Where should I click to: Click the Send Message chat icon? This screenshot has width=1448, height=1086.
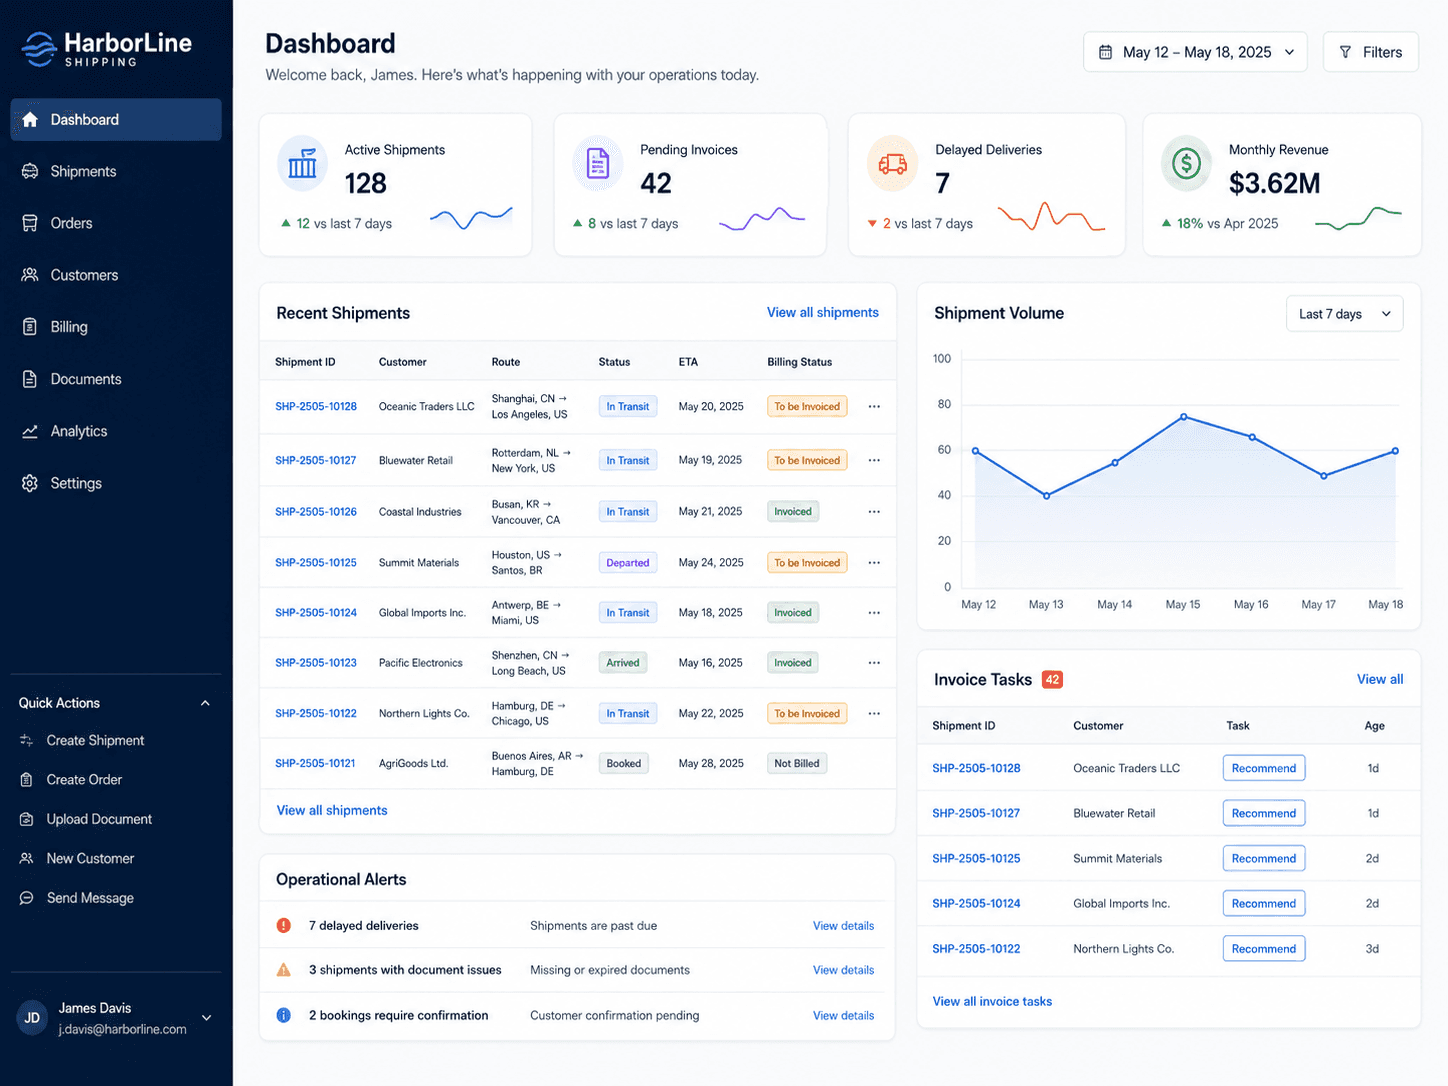[27, 898]
